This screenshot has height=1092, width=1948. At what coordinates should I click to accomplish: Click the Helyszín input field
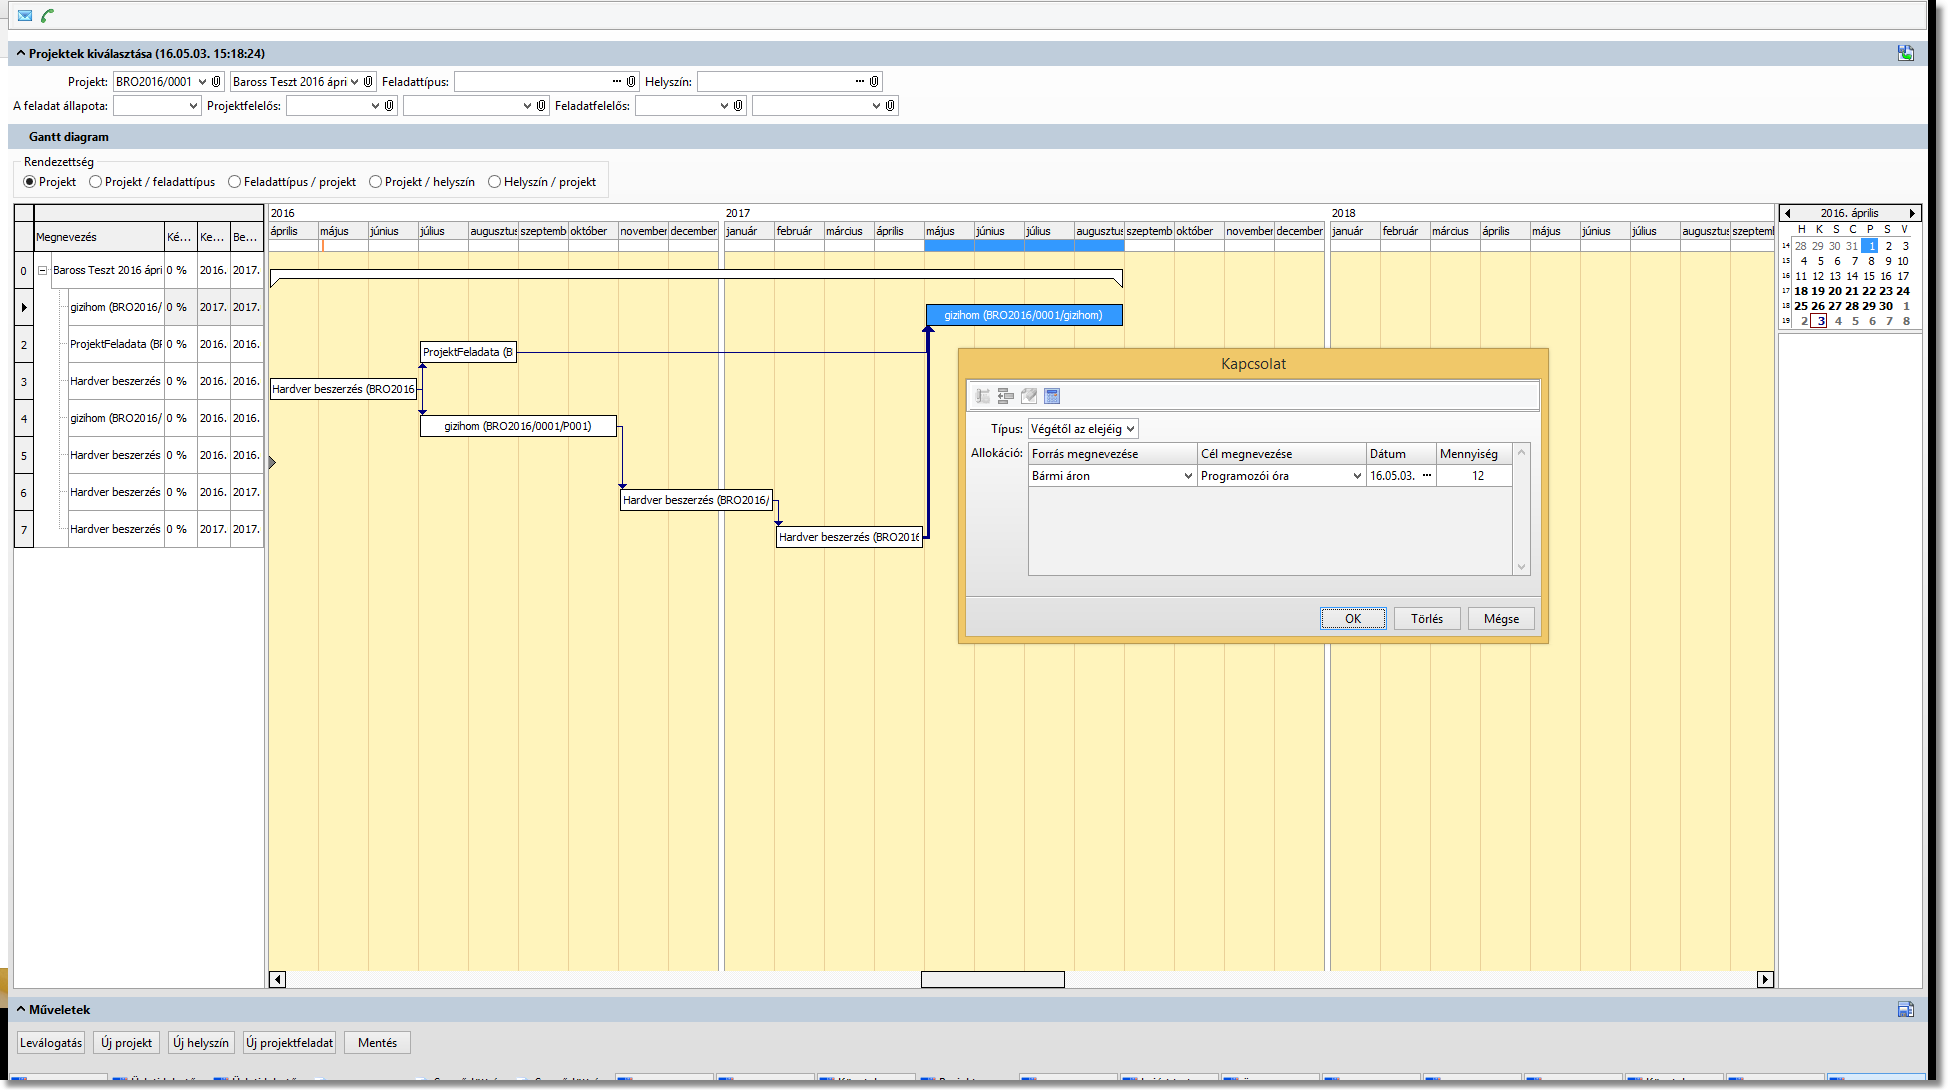tap(775, 82)
